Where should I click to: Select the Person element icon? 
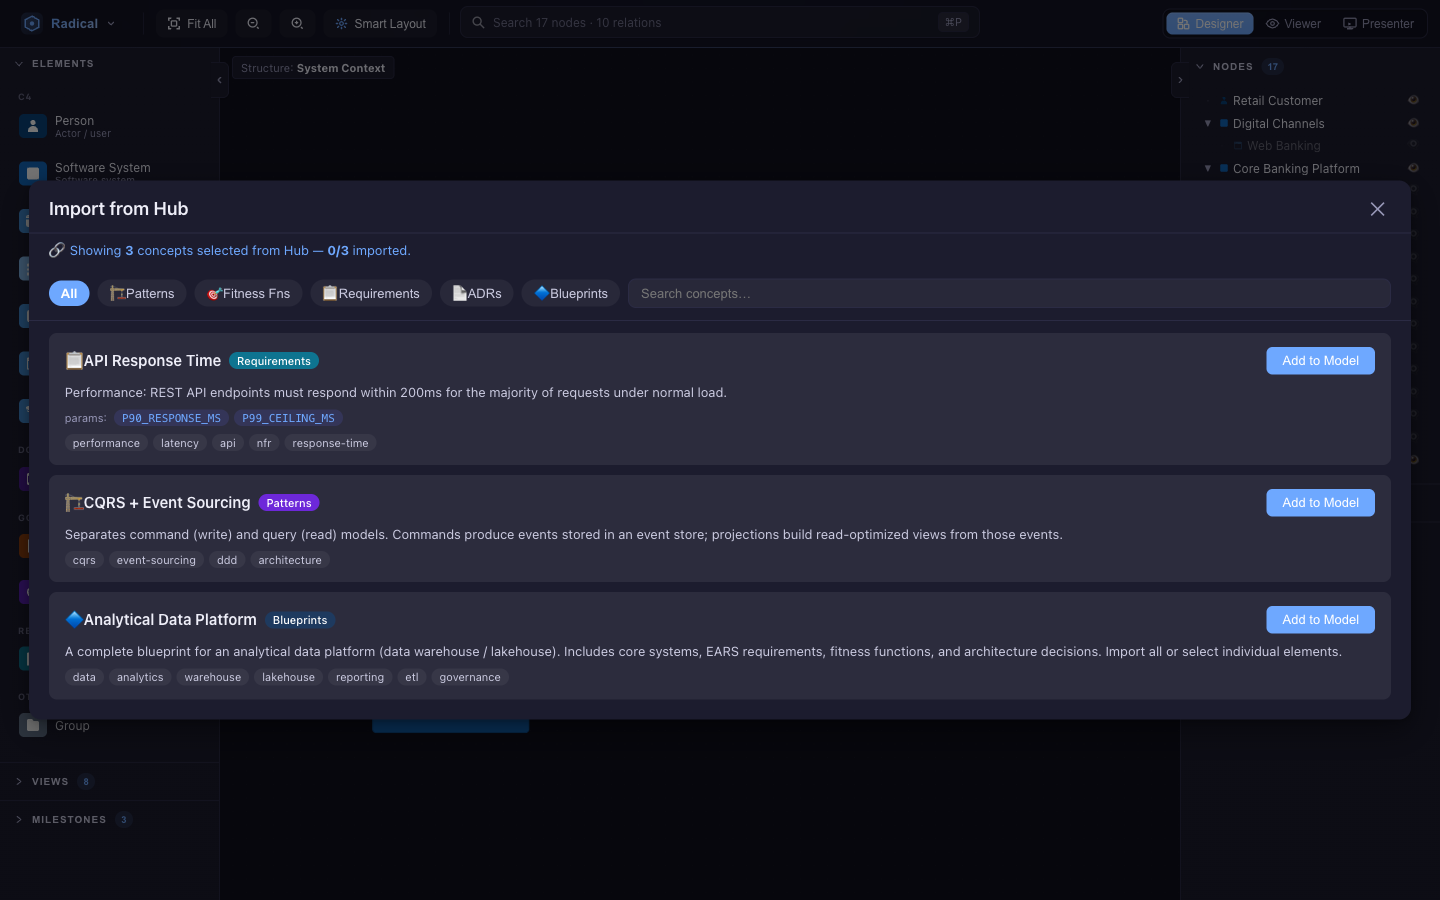coord(33,126)
